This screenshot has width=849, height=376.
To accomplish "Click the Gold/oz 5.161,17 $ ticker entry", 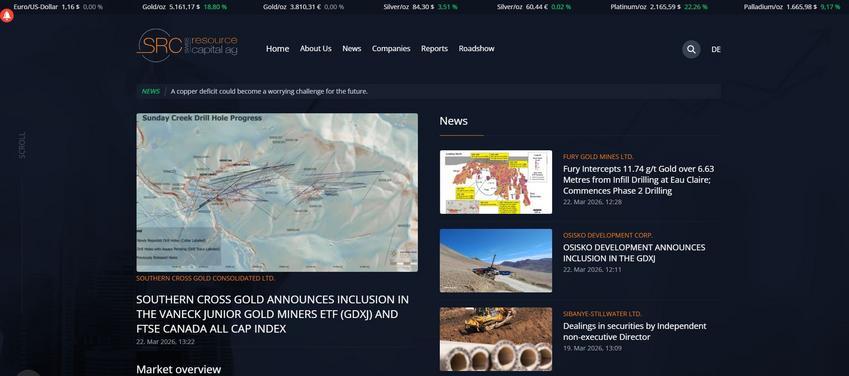I will coord(185,7).
